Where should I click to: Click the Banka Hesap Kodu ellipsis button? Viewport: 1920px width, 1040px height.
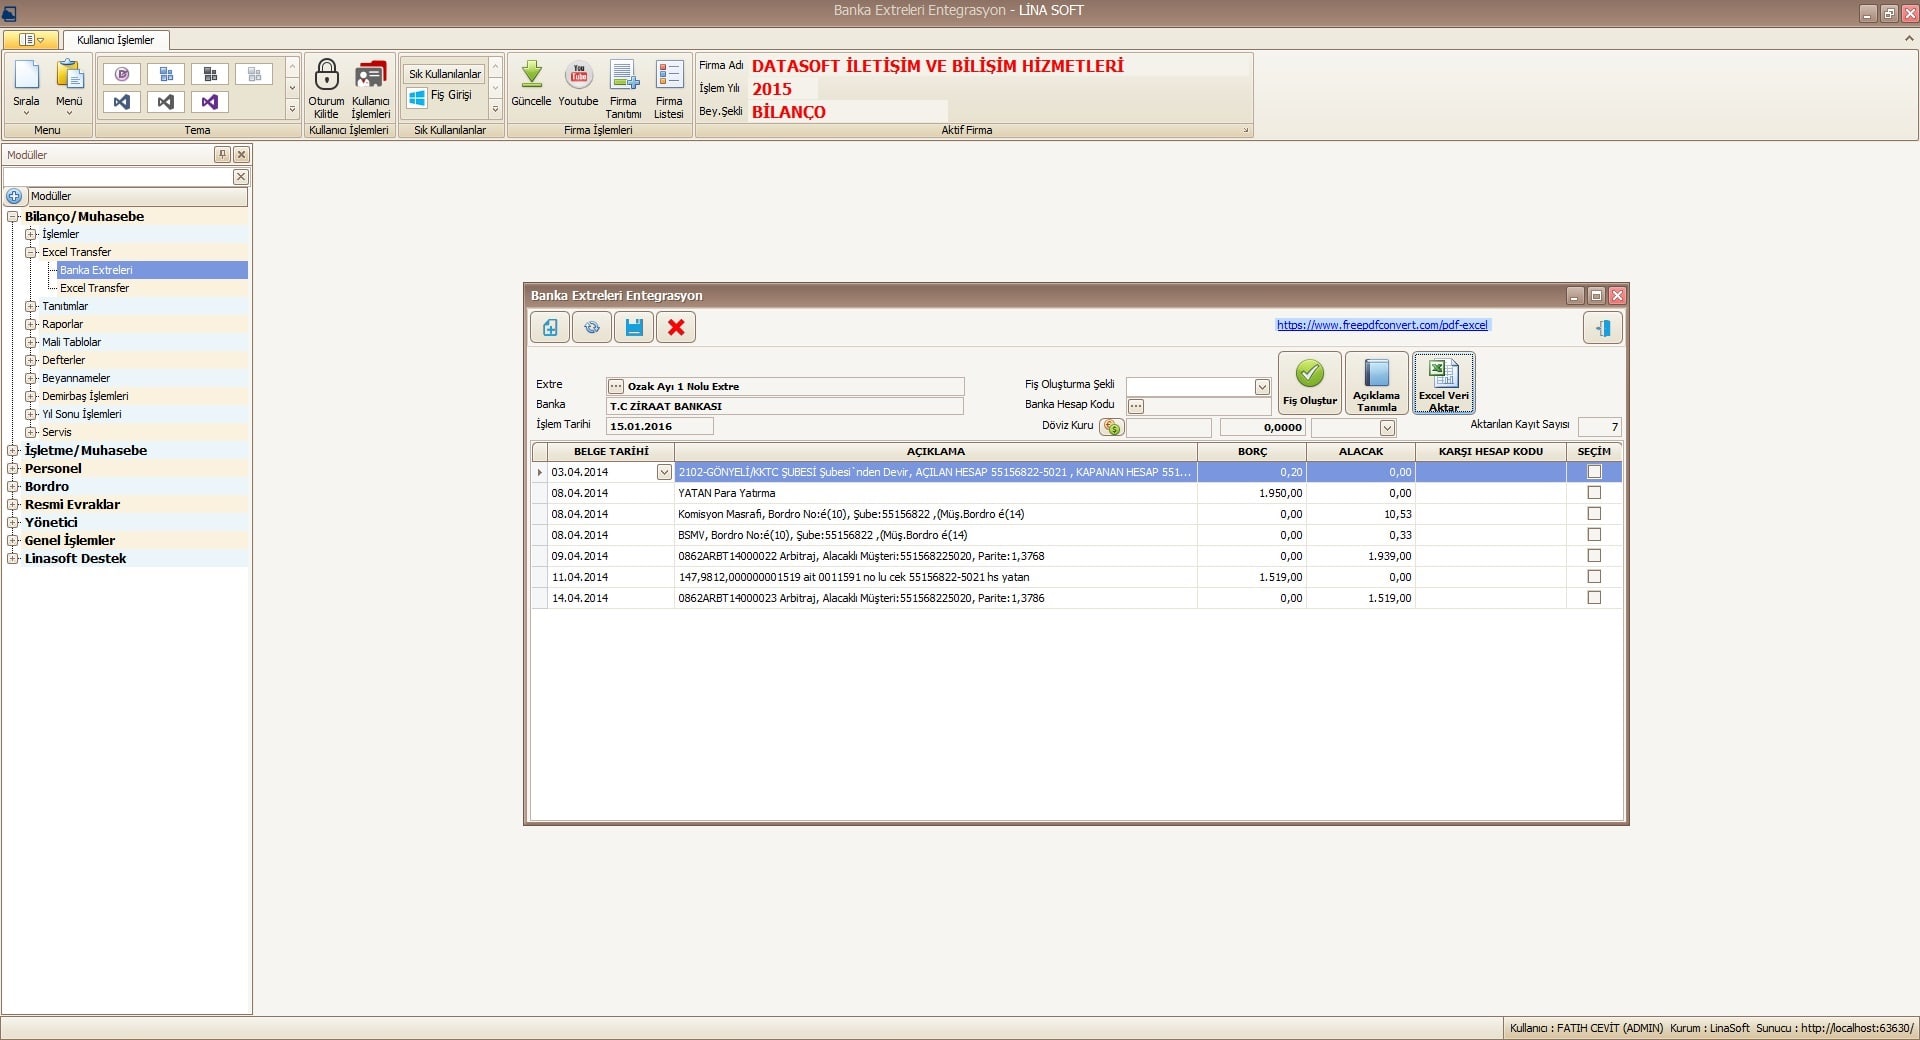[1136, 406]
